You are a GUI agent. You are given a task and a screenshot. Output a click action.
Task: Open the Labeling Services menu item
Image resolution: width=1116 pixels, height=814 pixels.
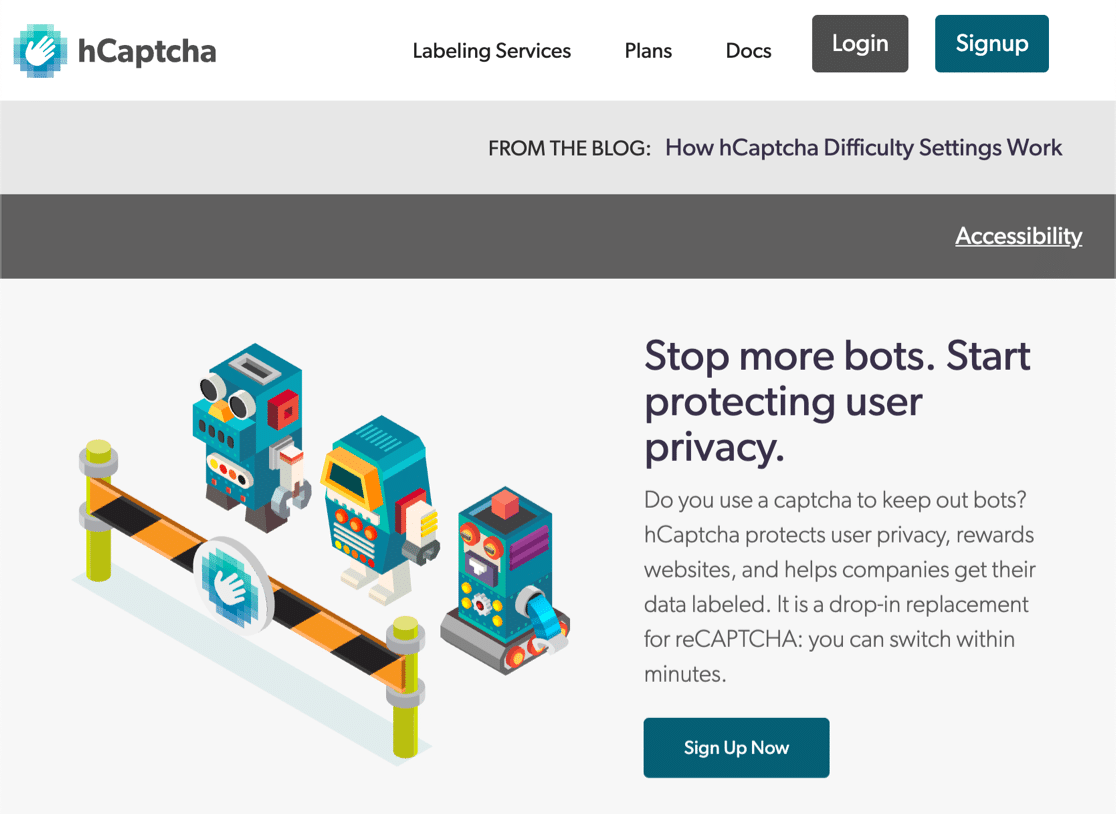(492, 51)
